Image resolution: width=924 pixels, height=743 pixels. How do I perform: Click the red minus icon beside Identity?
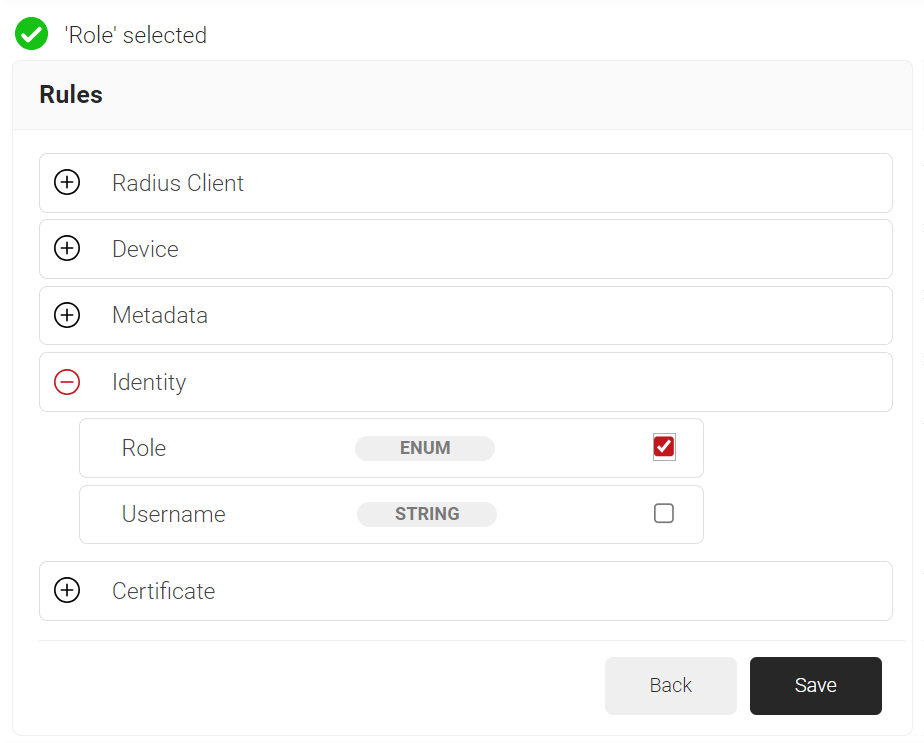click(67, 382)
